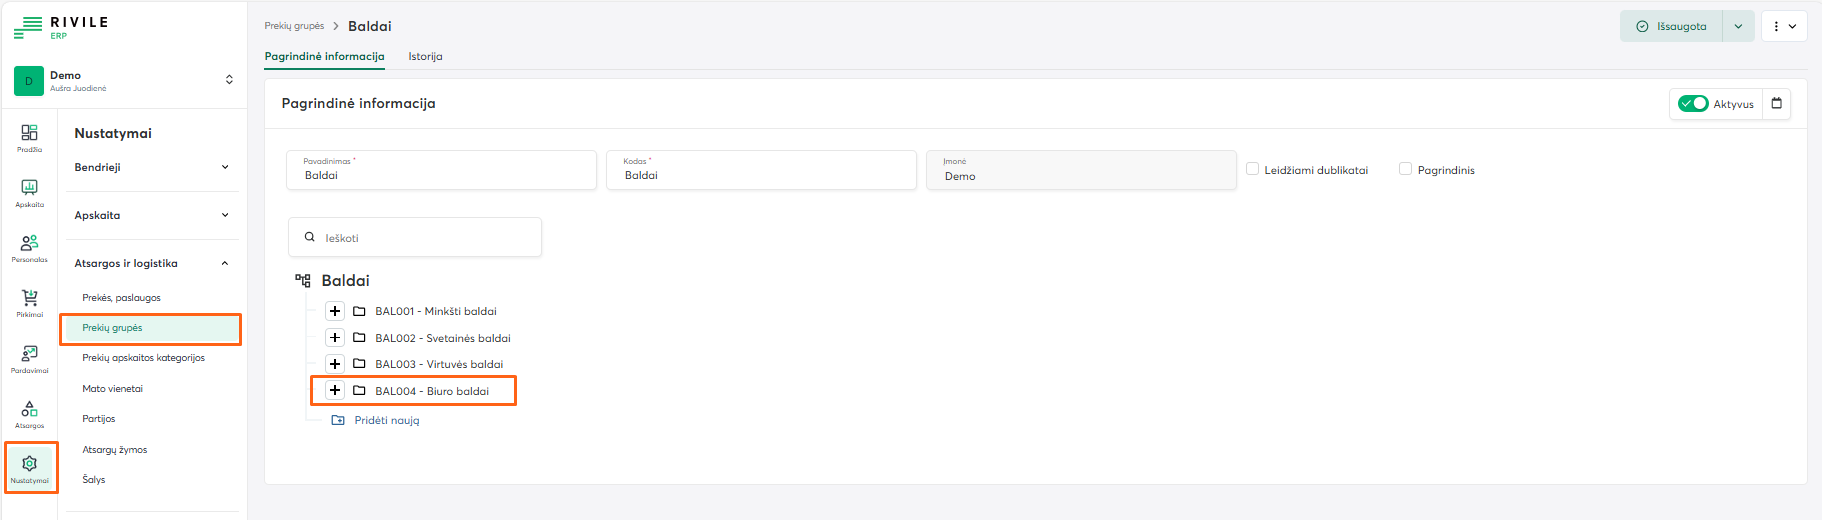
Task: Click the Pridėti naują link
Action: [x=386, y=421]
